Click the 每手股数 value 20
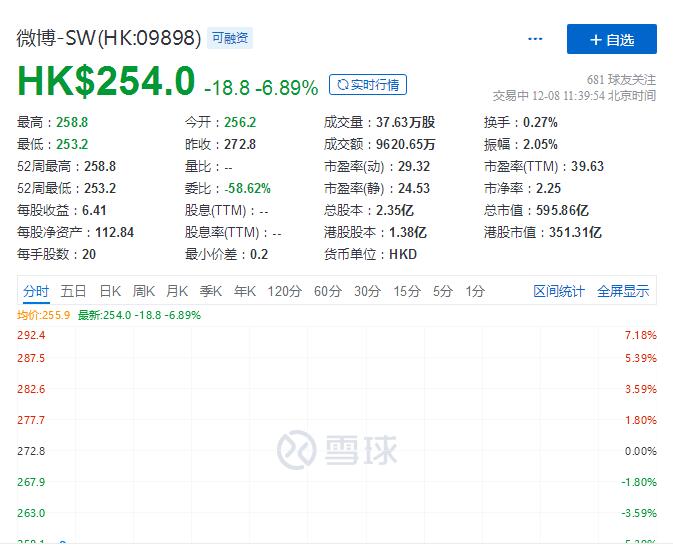Image resolution: width=673 pixels, height=559 pixels. click(89, 255)
